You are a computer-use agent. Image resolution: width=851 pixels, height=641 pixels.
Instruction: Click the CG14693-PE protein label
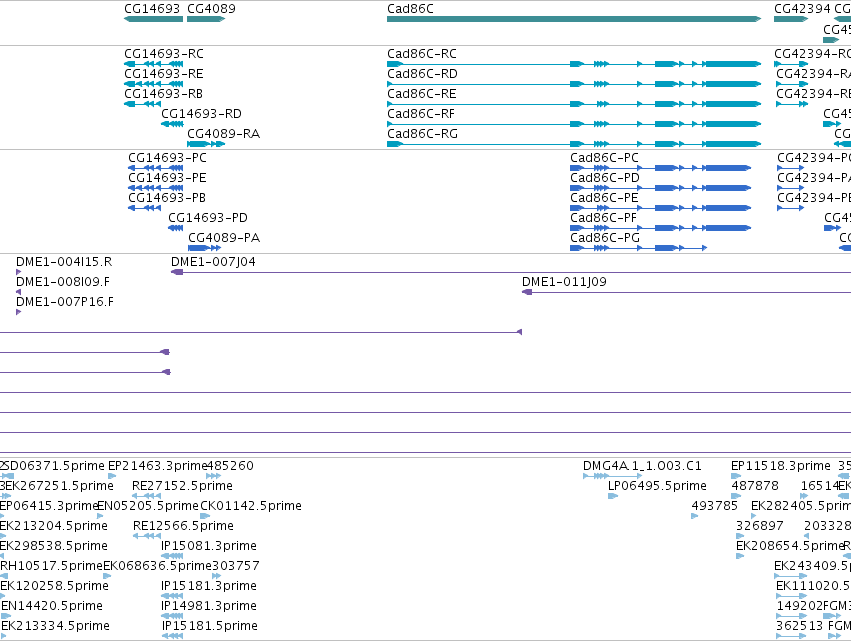point(167,178)
